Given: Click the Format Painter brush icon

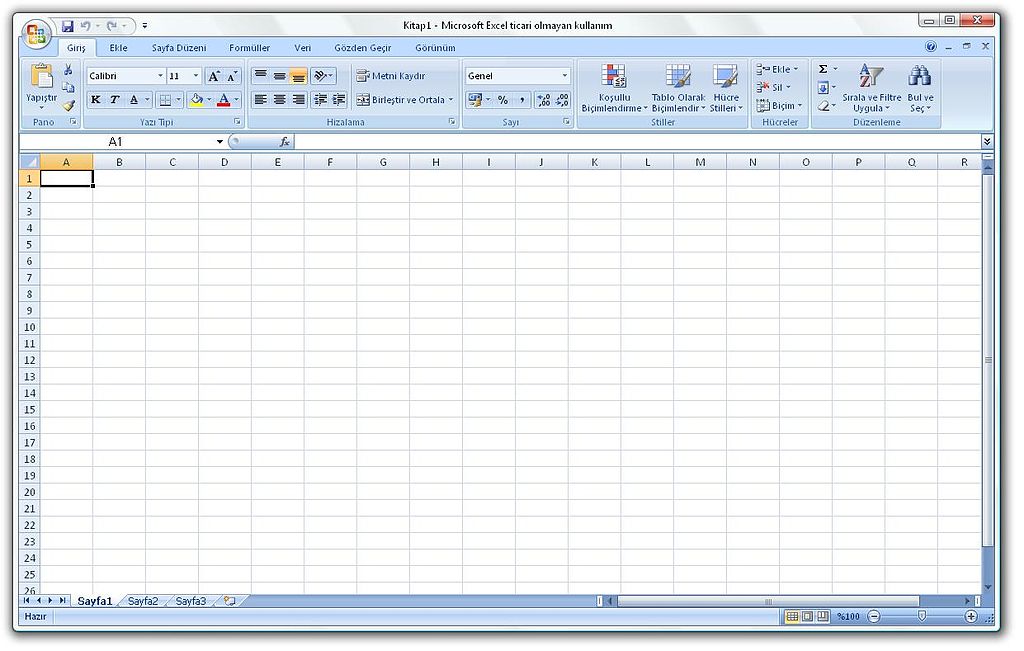Looking at the screenshot, I should pyautogui.click(x=69, y=104).
